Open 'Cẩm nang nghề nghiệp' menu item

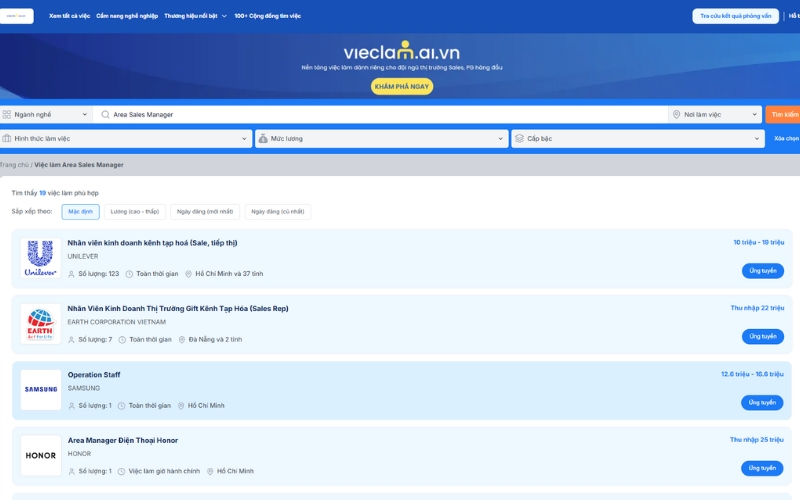[x=127, y=16]
